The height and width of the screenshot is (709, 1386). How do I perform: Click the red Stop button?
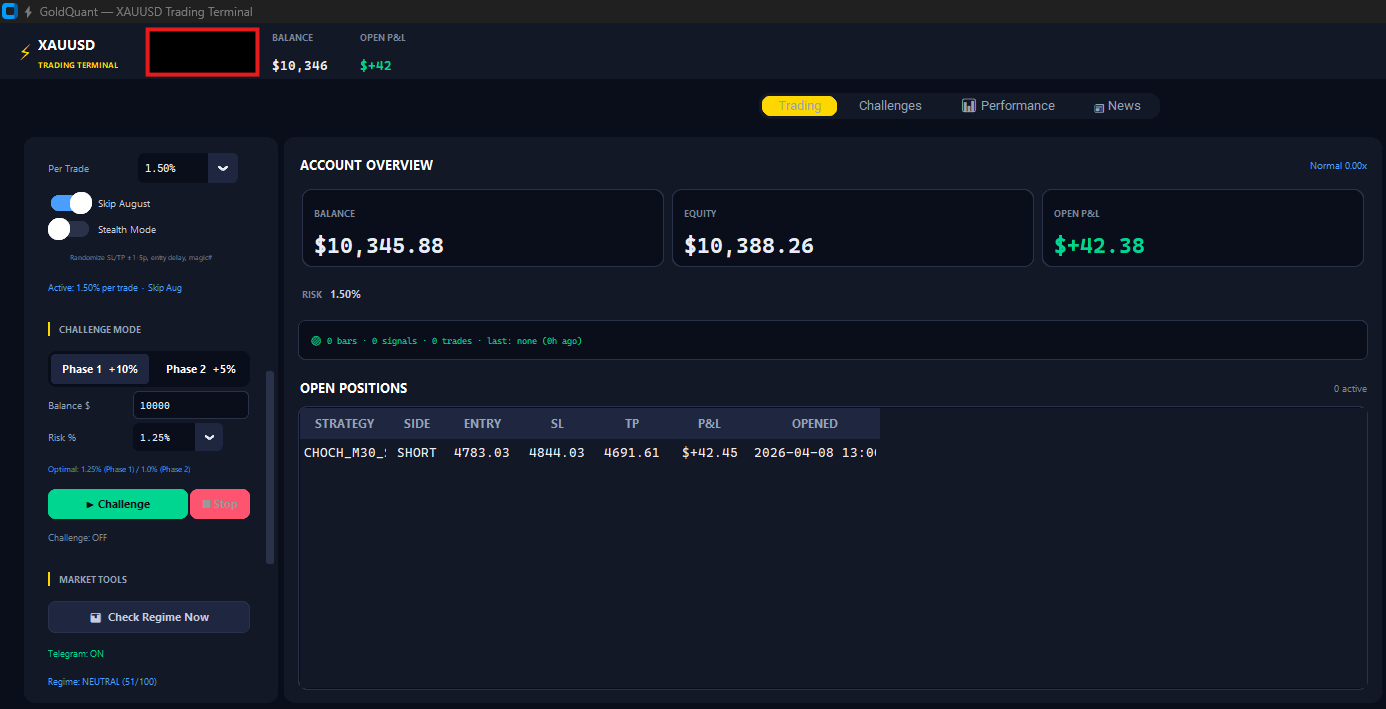(220, 504)
